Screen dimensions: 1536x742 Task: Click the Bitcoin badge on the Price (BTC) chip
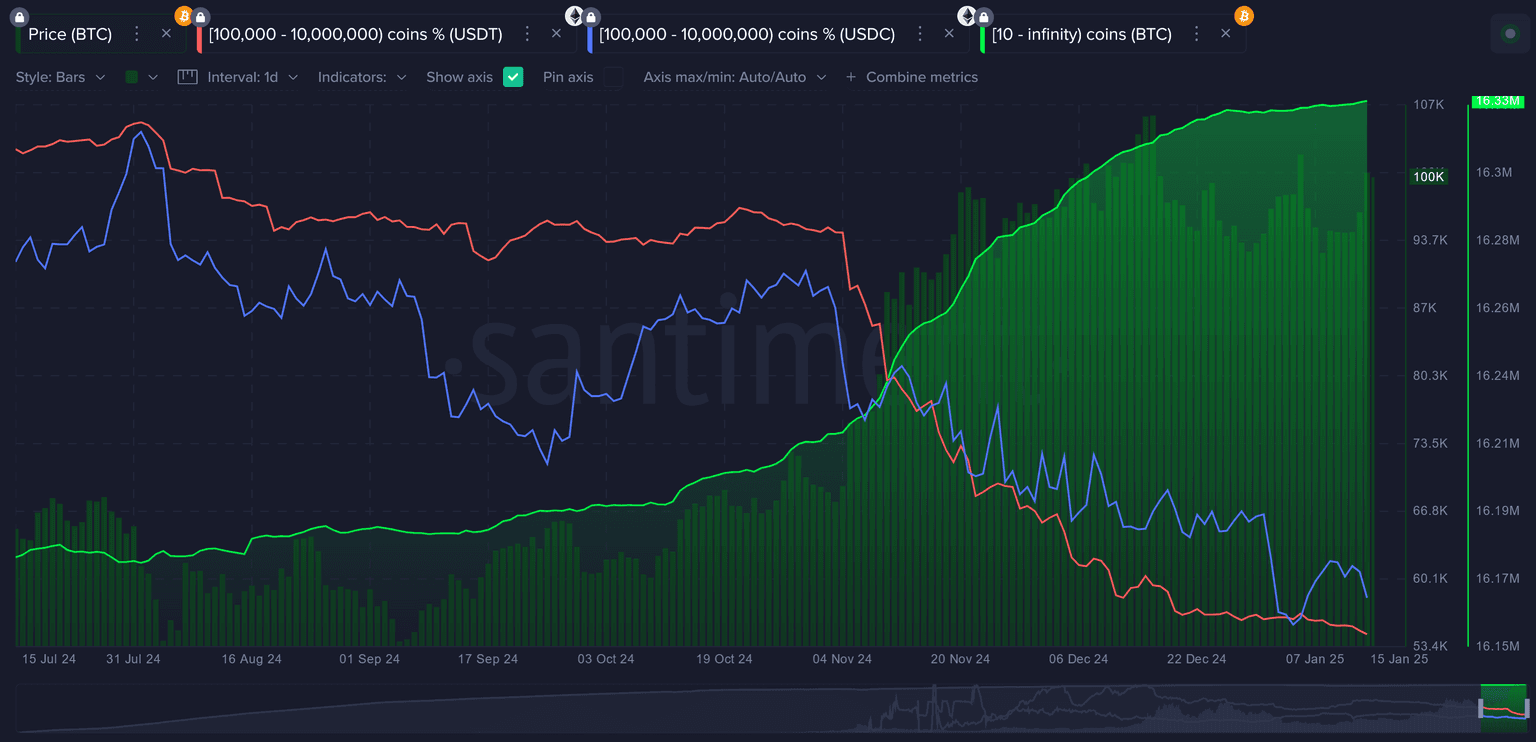[183, 16]
